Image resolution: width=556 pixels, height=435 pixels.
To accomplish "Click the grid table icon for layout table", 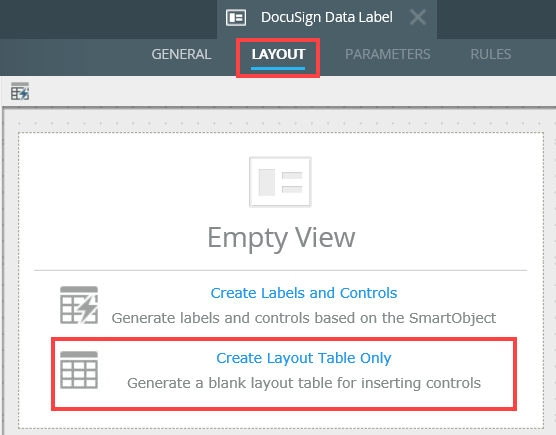I will point(79,370).
